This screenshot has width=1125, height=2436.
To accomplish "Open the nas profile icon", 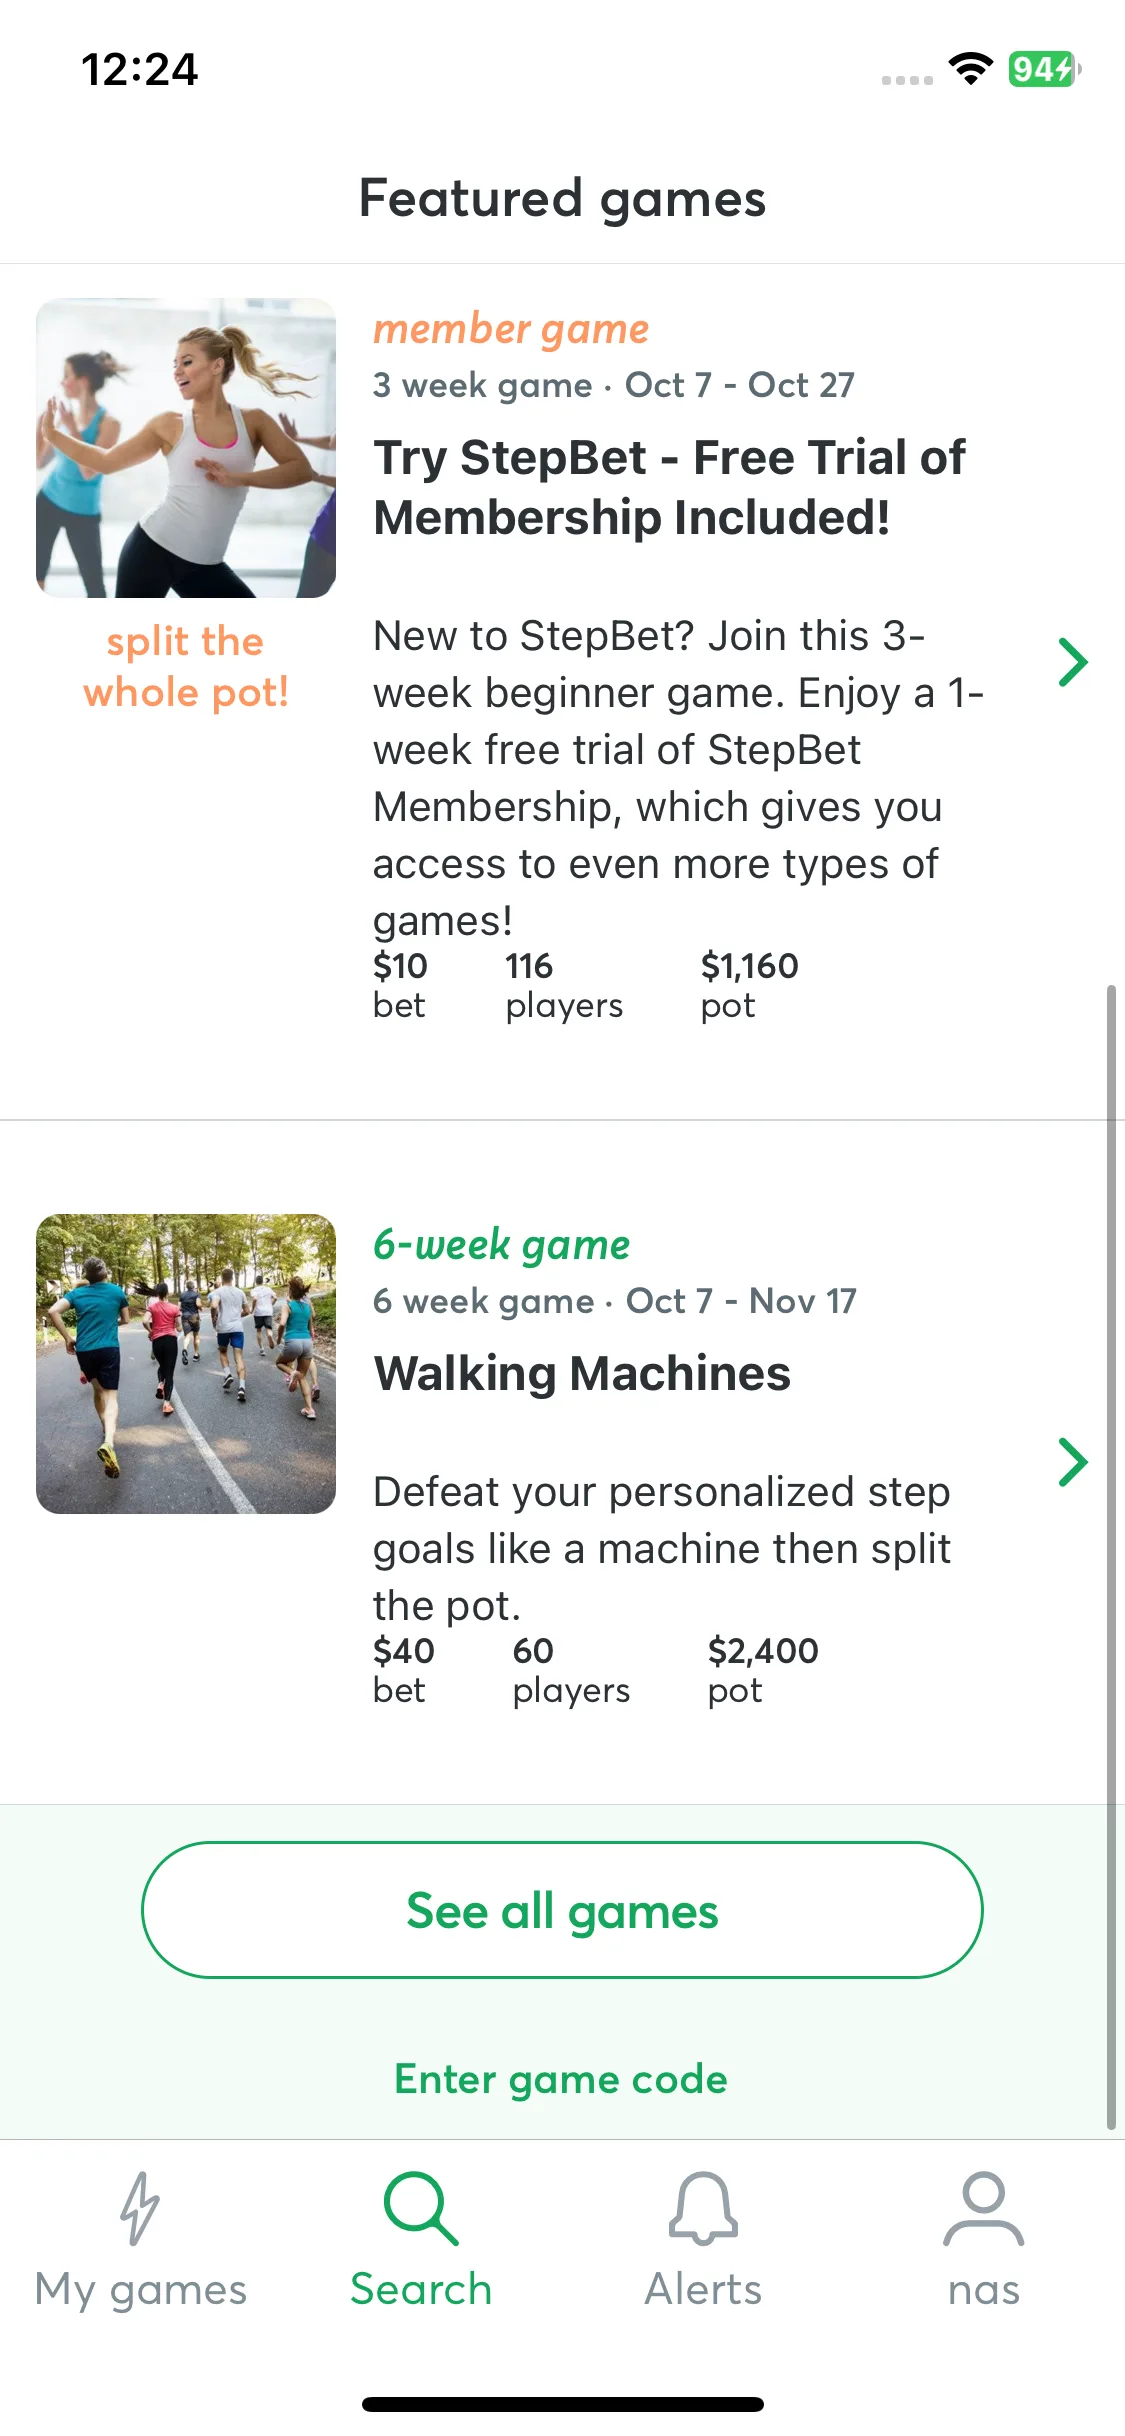I will (x=984, y=2208).
